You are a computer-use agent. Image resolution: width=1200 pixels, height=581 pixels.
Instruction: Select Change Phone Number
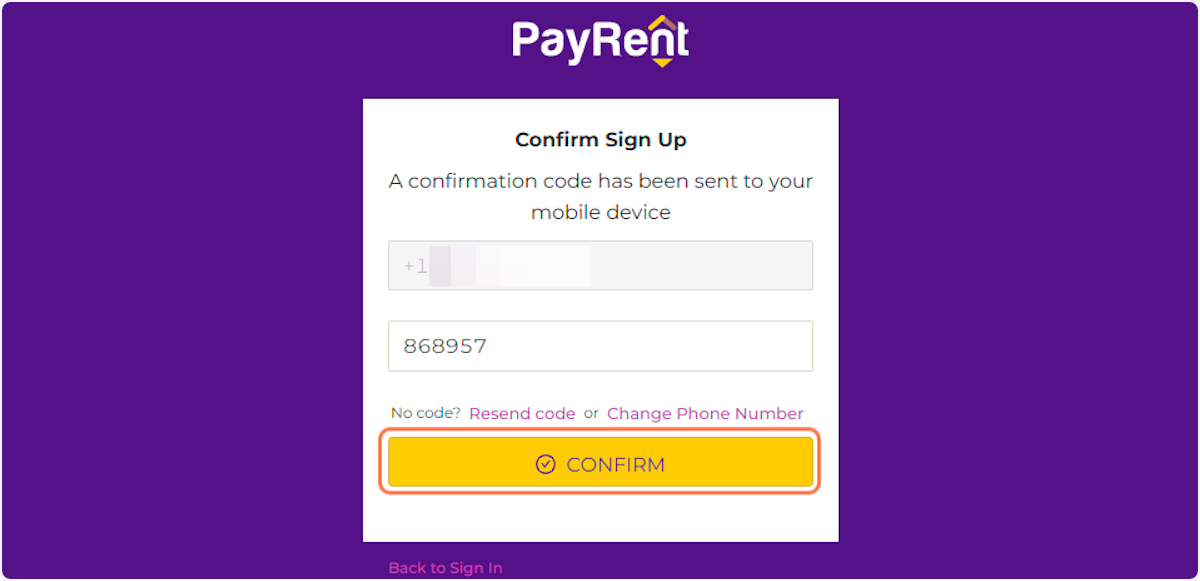[x=704, y=413]
